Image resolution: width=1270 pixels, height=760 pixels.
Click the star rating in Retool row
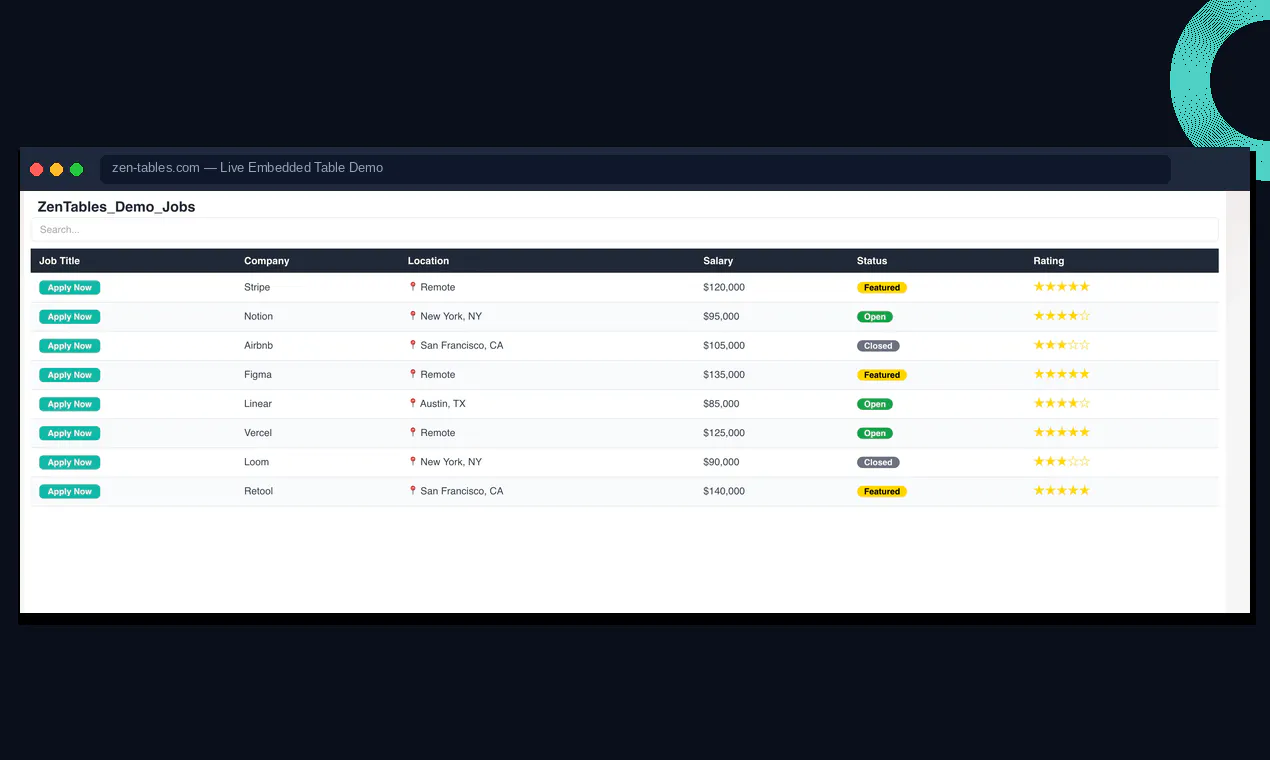point(1062,490)
